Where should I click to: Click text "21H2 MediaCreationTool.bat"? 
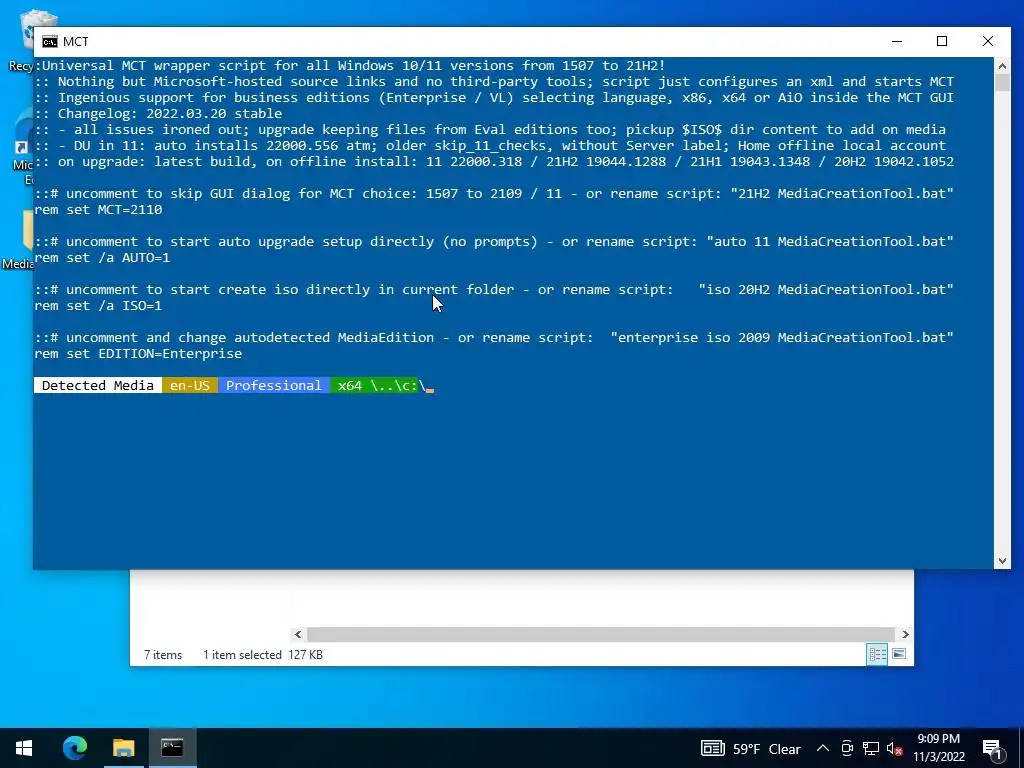[x=842, y=193]
